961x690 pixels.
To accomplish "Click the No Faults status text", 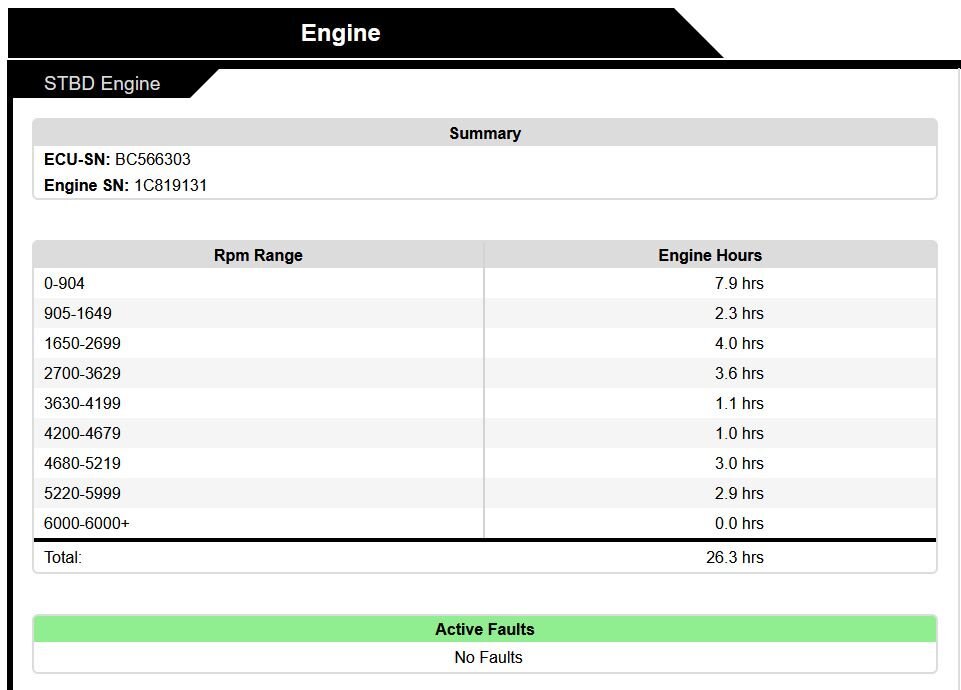I will click(488, 657).
